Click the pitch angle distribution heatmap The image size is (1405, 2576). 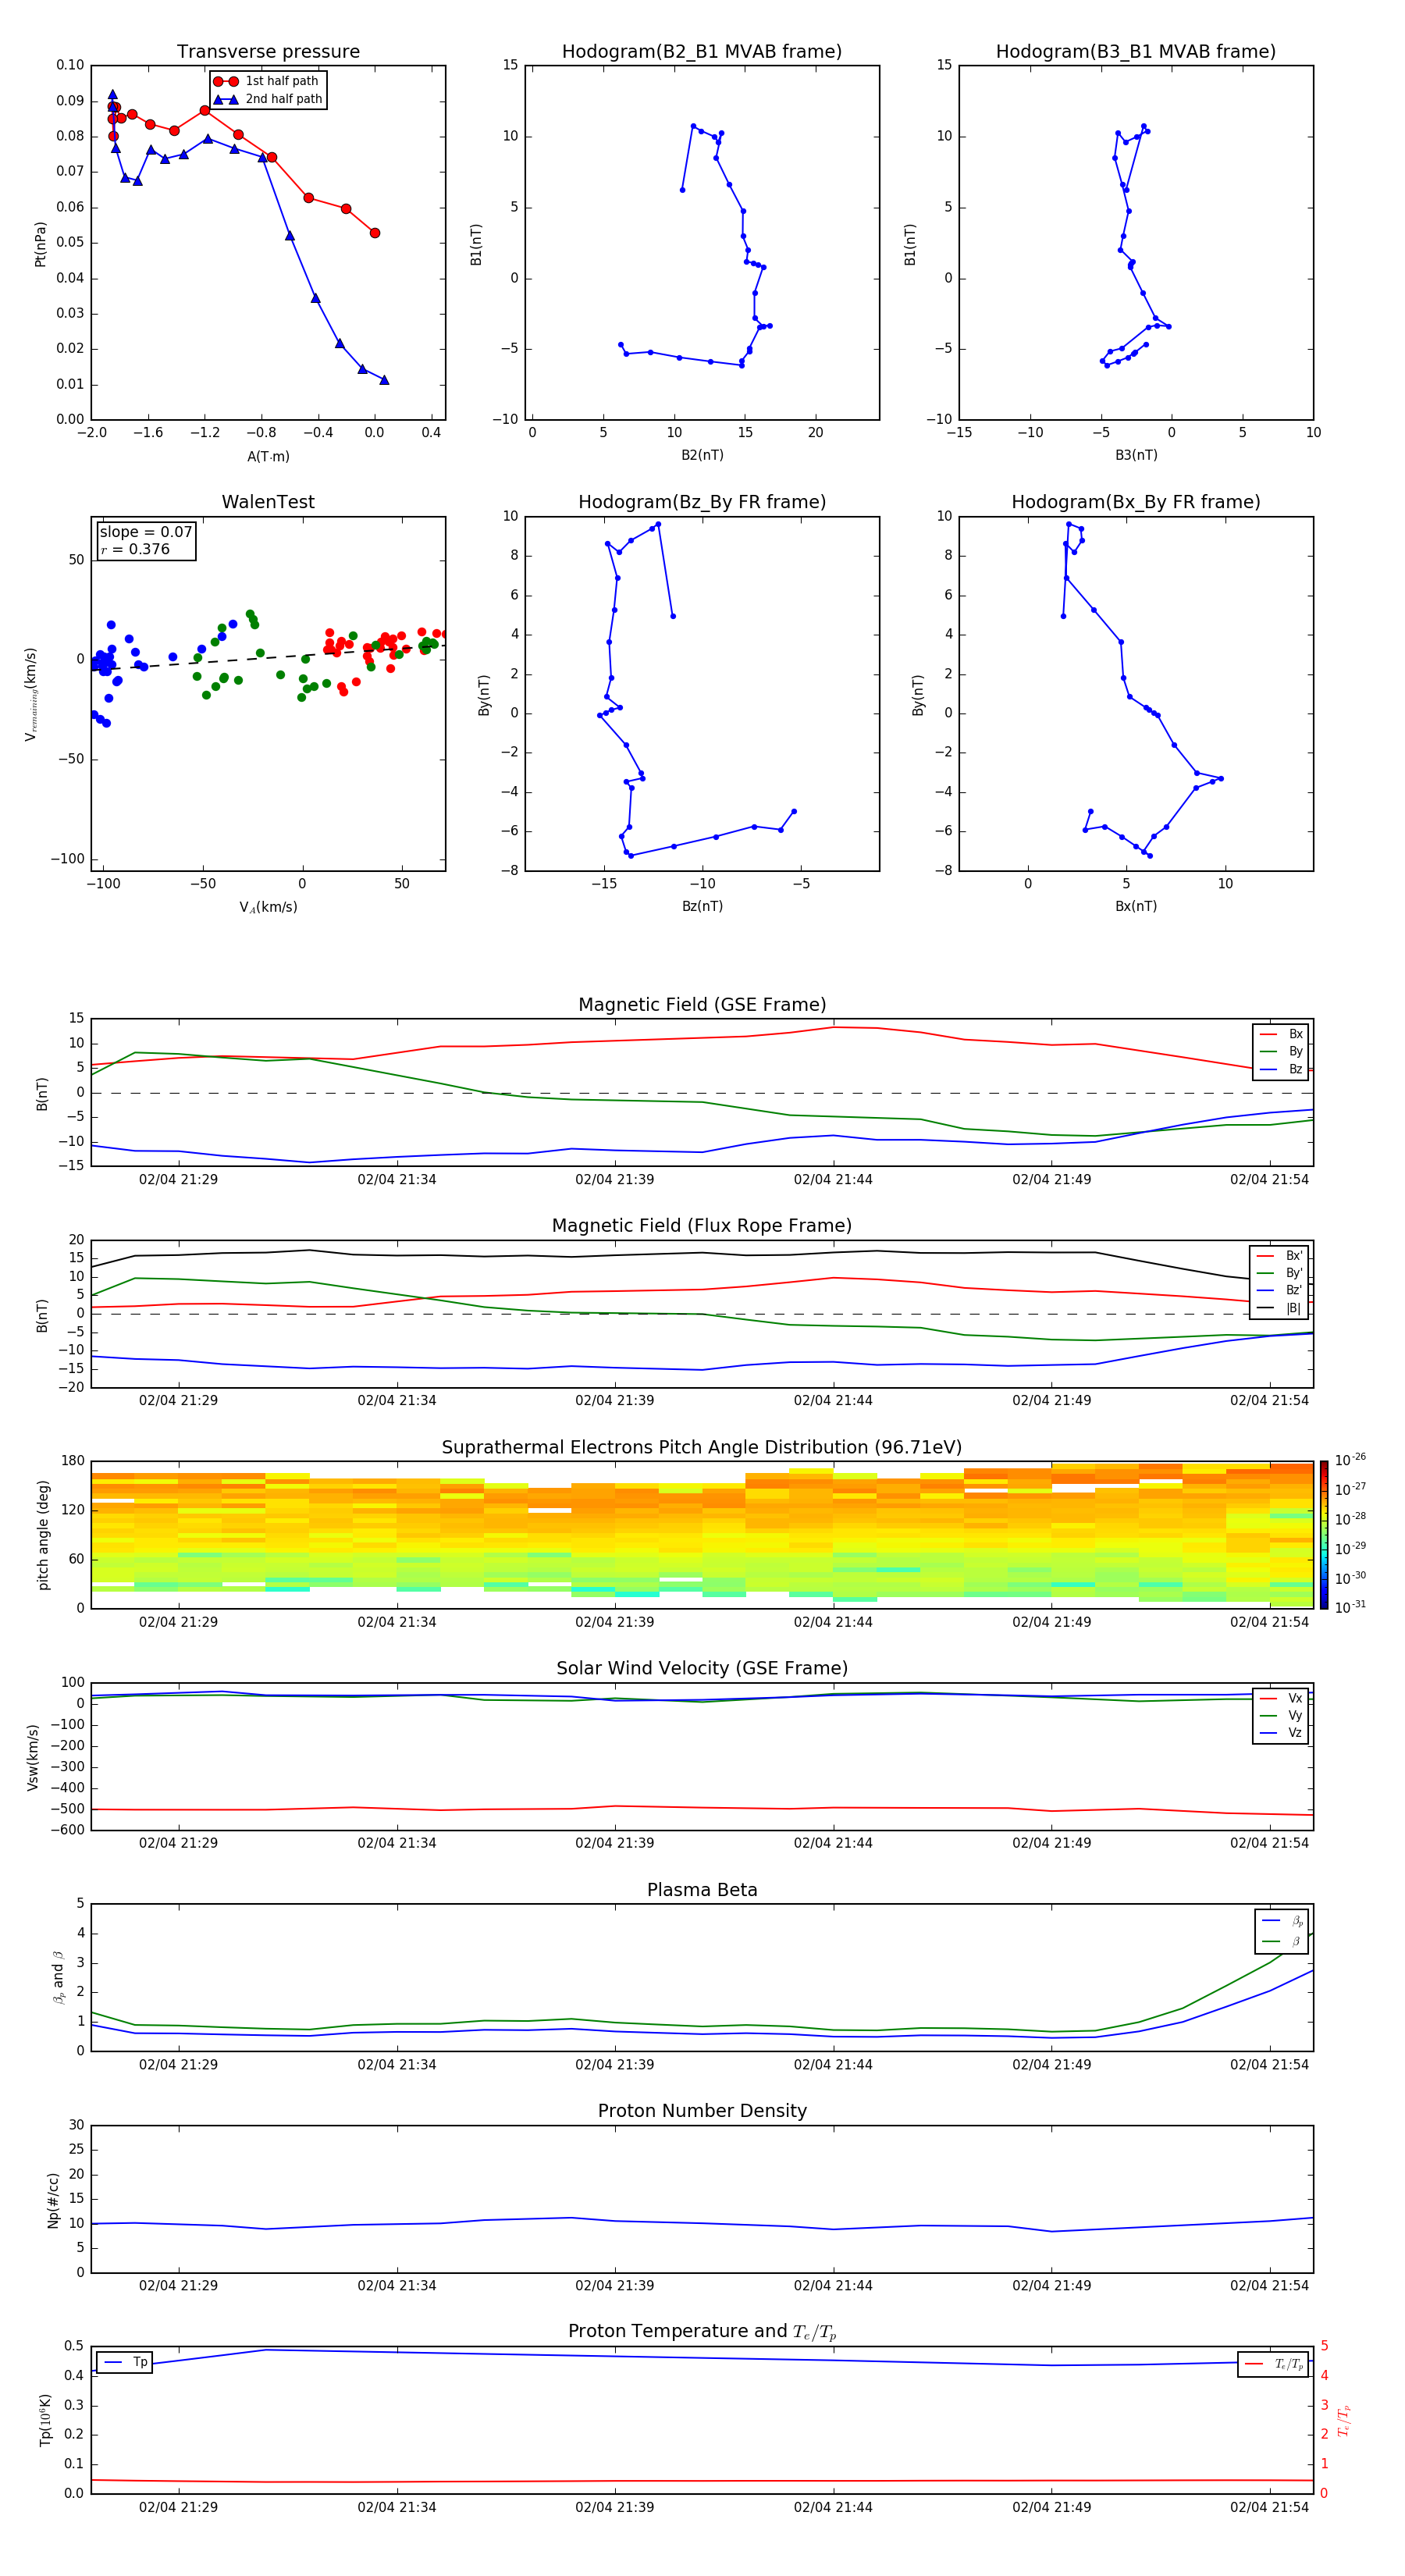tap(702, 1535)
